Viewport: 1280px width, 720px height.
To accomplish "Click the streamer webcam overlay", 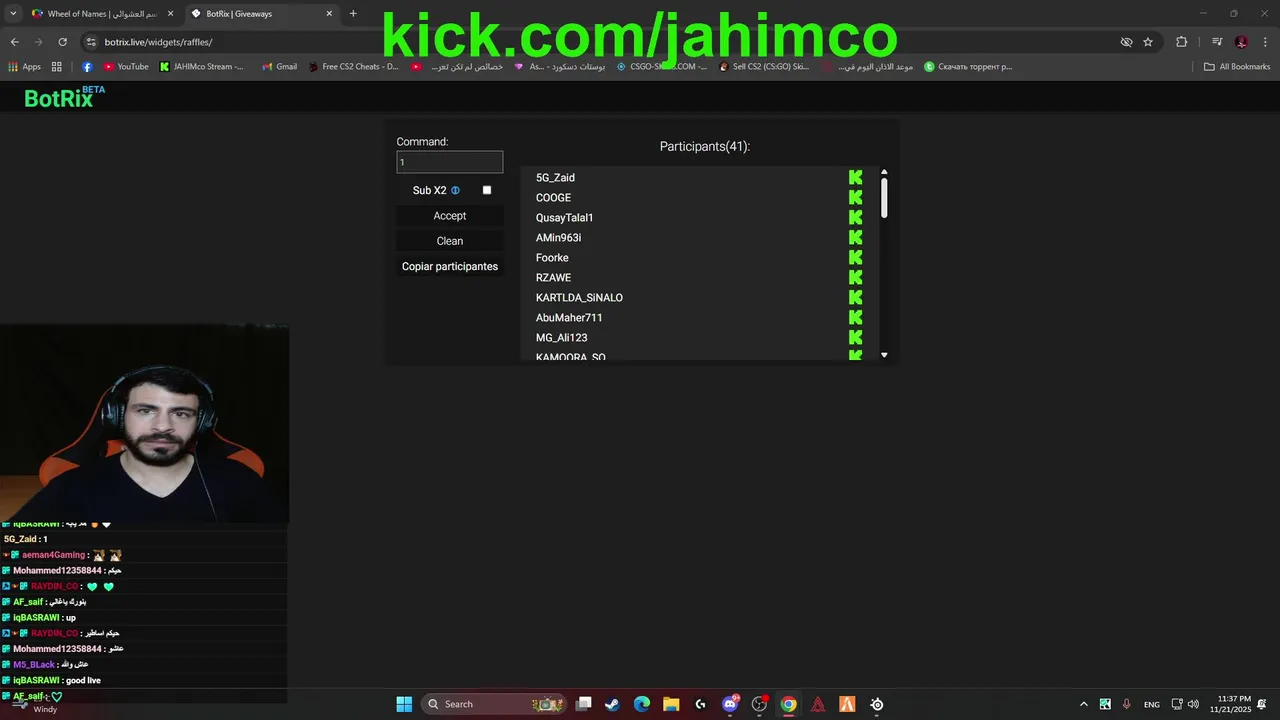I will 144,423.
